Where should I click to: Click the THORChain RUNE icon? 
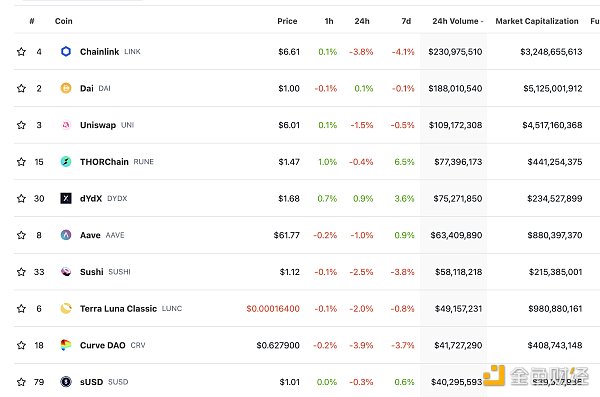pos(66,162)
